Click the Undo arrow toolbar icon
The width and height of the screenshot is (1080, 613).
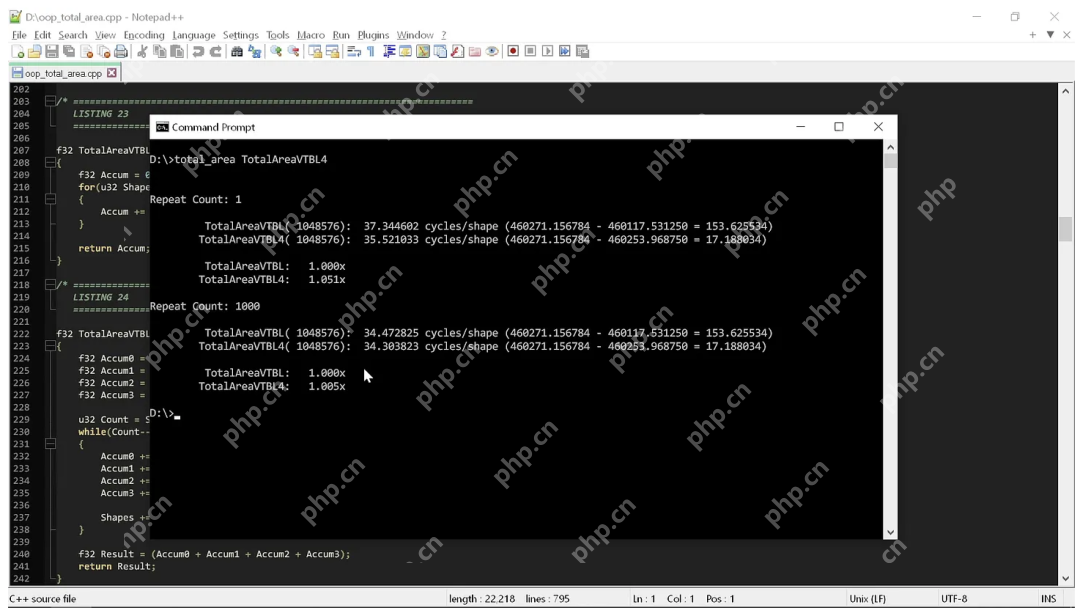point(198,52)
